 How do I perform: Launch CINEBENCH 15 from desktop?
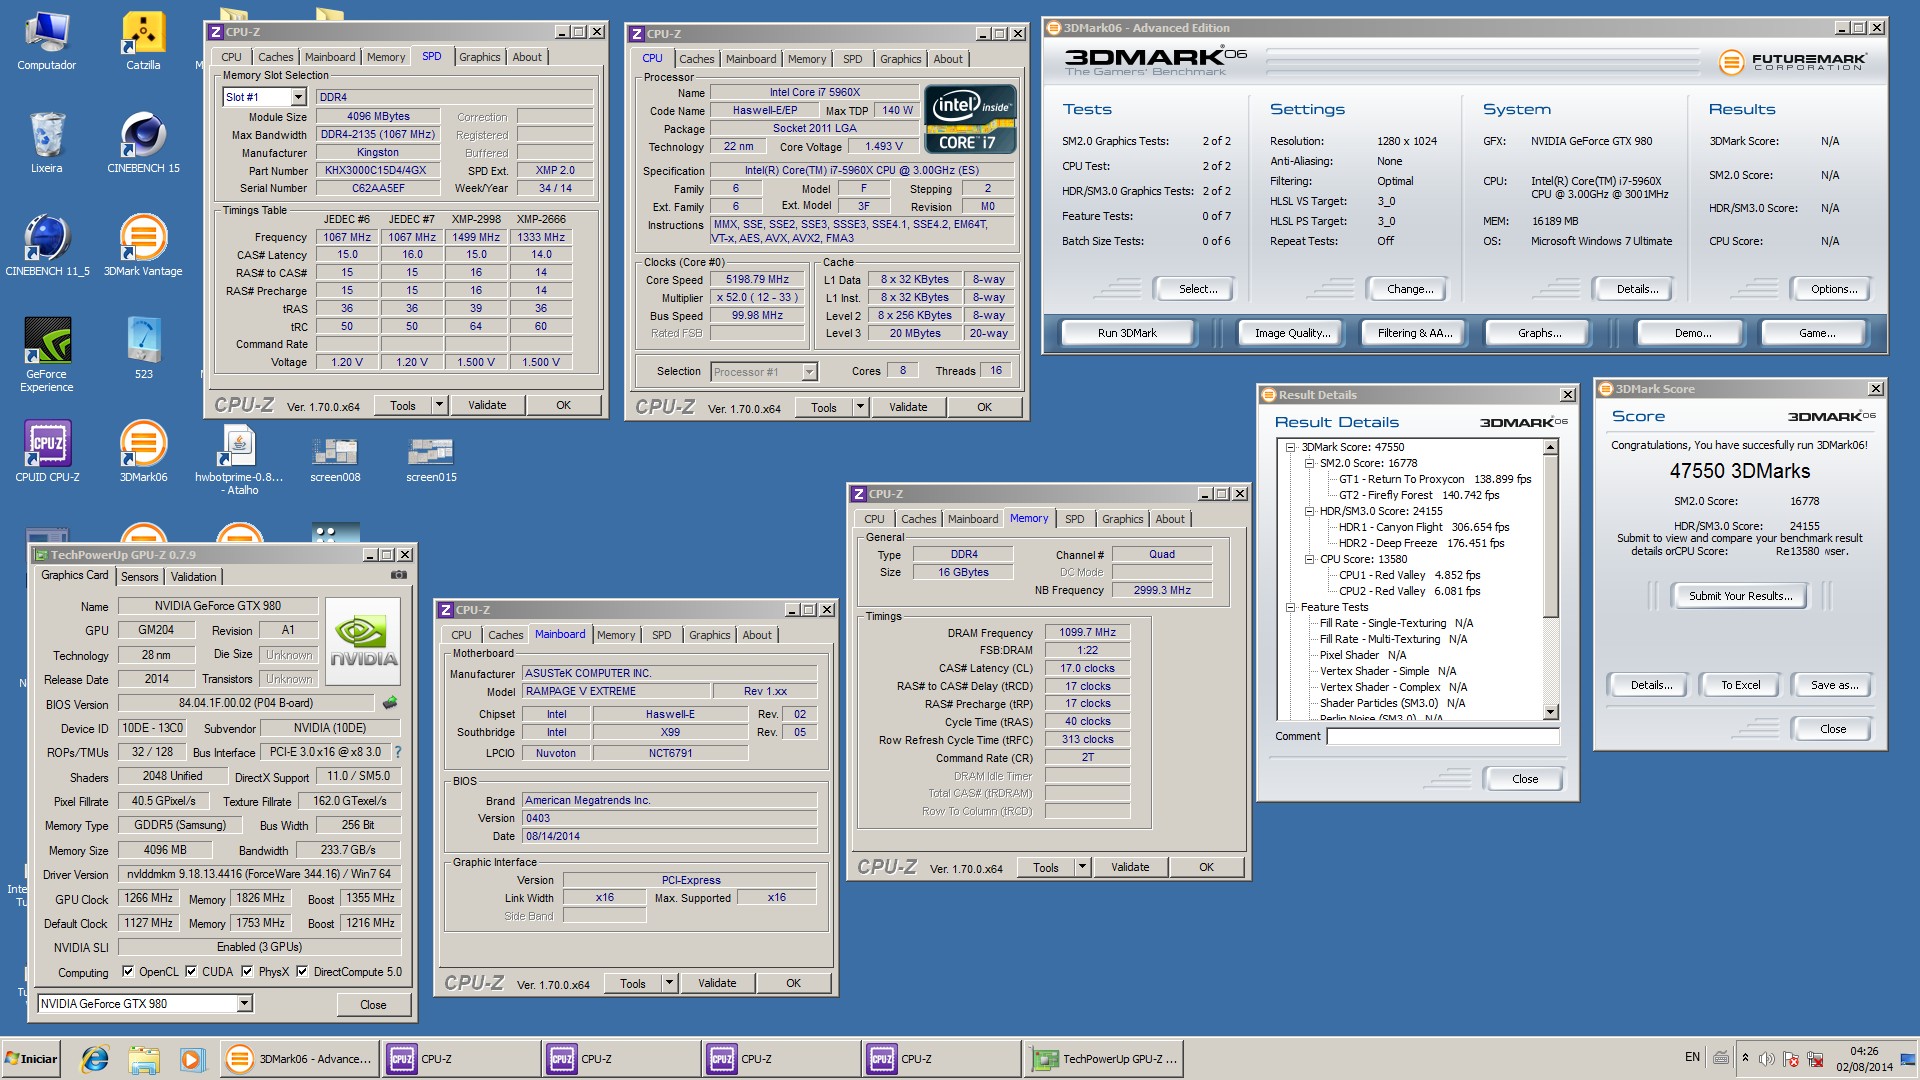(x=143, y=143)
